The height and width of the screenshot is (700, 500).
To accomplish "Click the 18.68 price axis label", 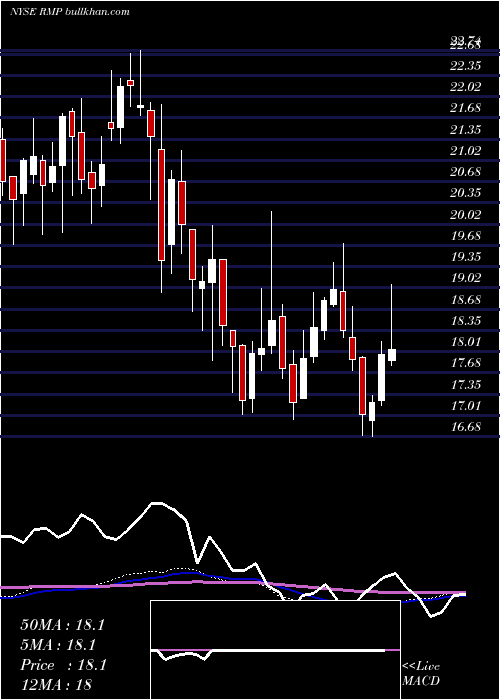I will coord(466,300).
